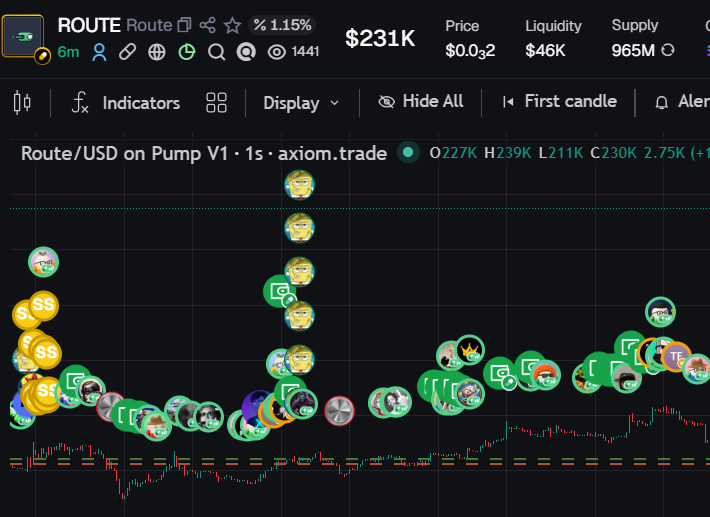Click the green live status dot
The image size is (710, 517).
point(408,152)
